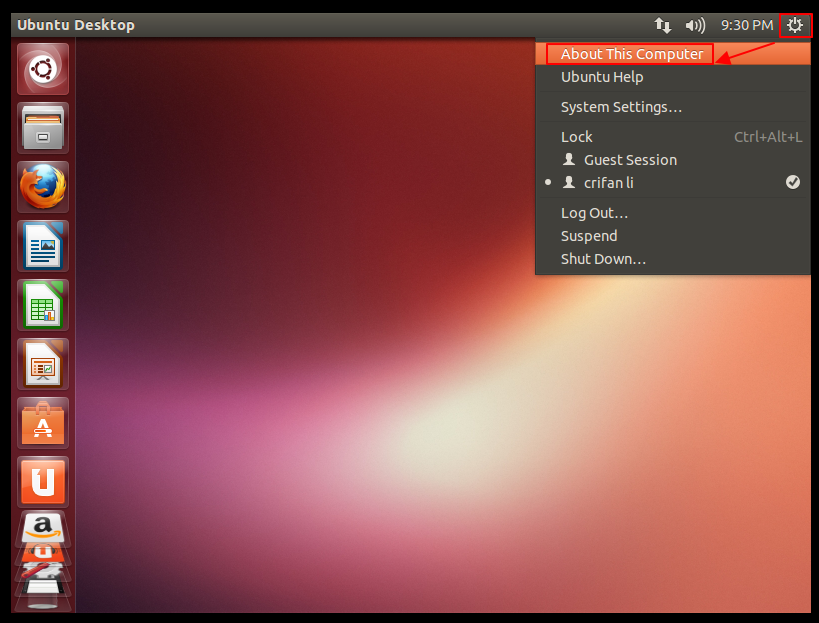Choose Lock to lock the screen
This screenshot has width=819, height=623.
coord(673,137)
